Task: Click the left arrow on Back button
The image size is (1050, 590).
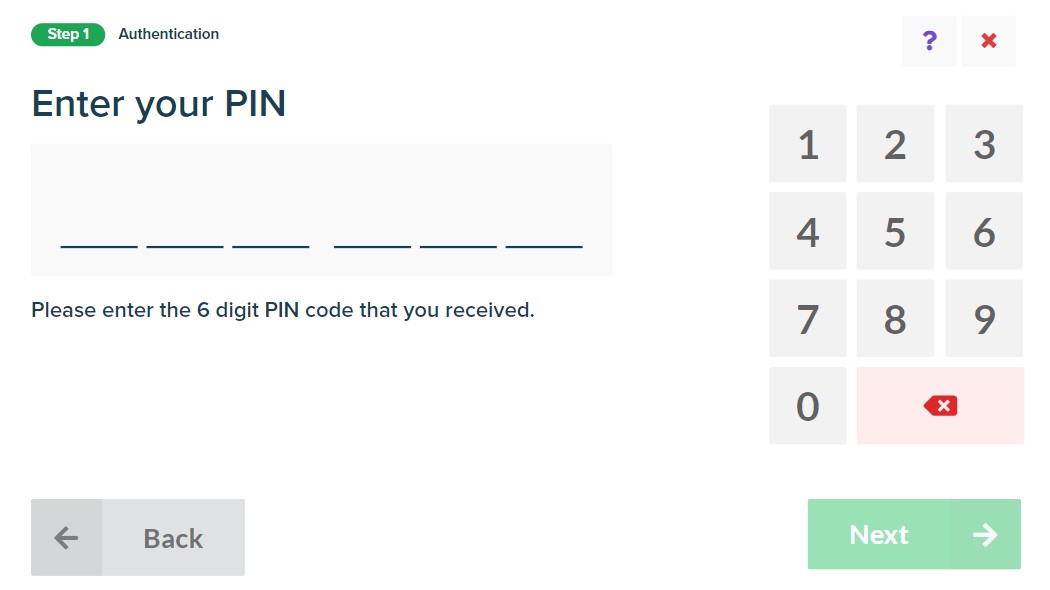Action: (66, 538)
